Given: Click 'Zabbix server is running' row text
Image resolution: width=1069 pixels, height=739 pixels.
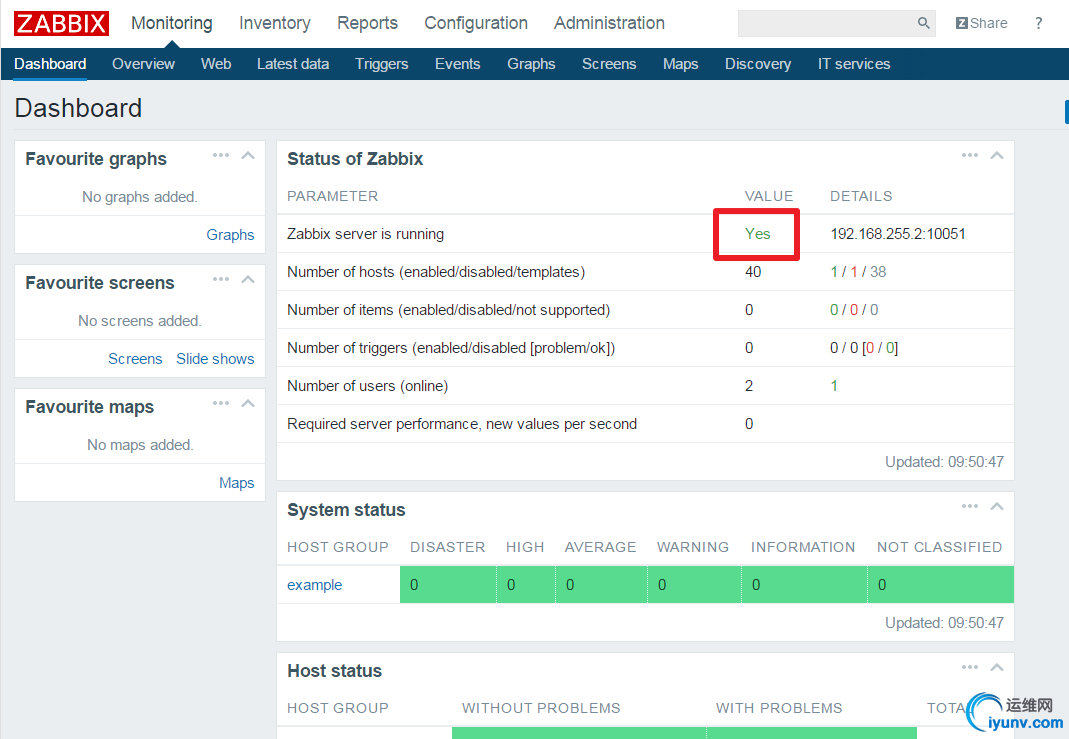Looking at the screenshot, I should click(365, 234).
